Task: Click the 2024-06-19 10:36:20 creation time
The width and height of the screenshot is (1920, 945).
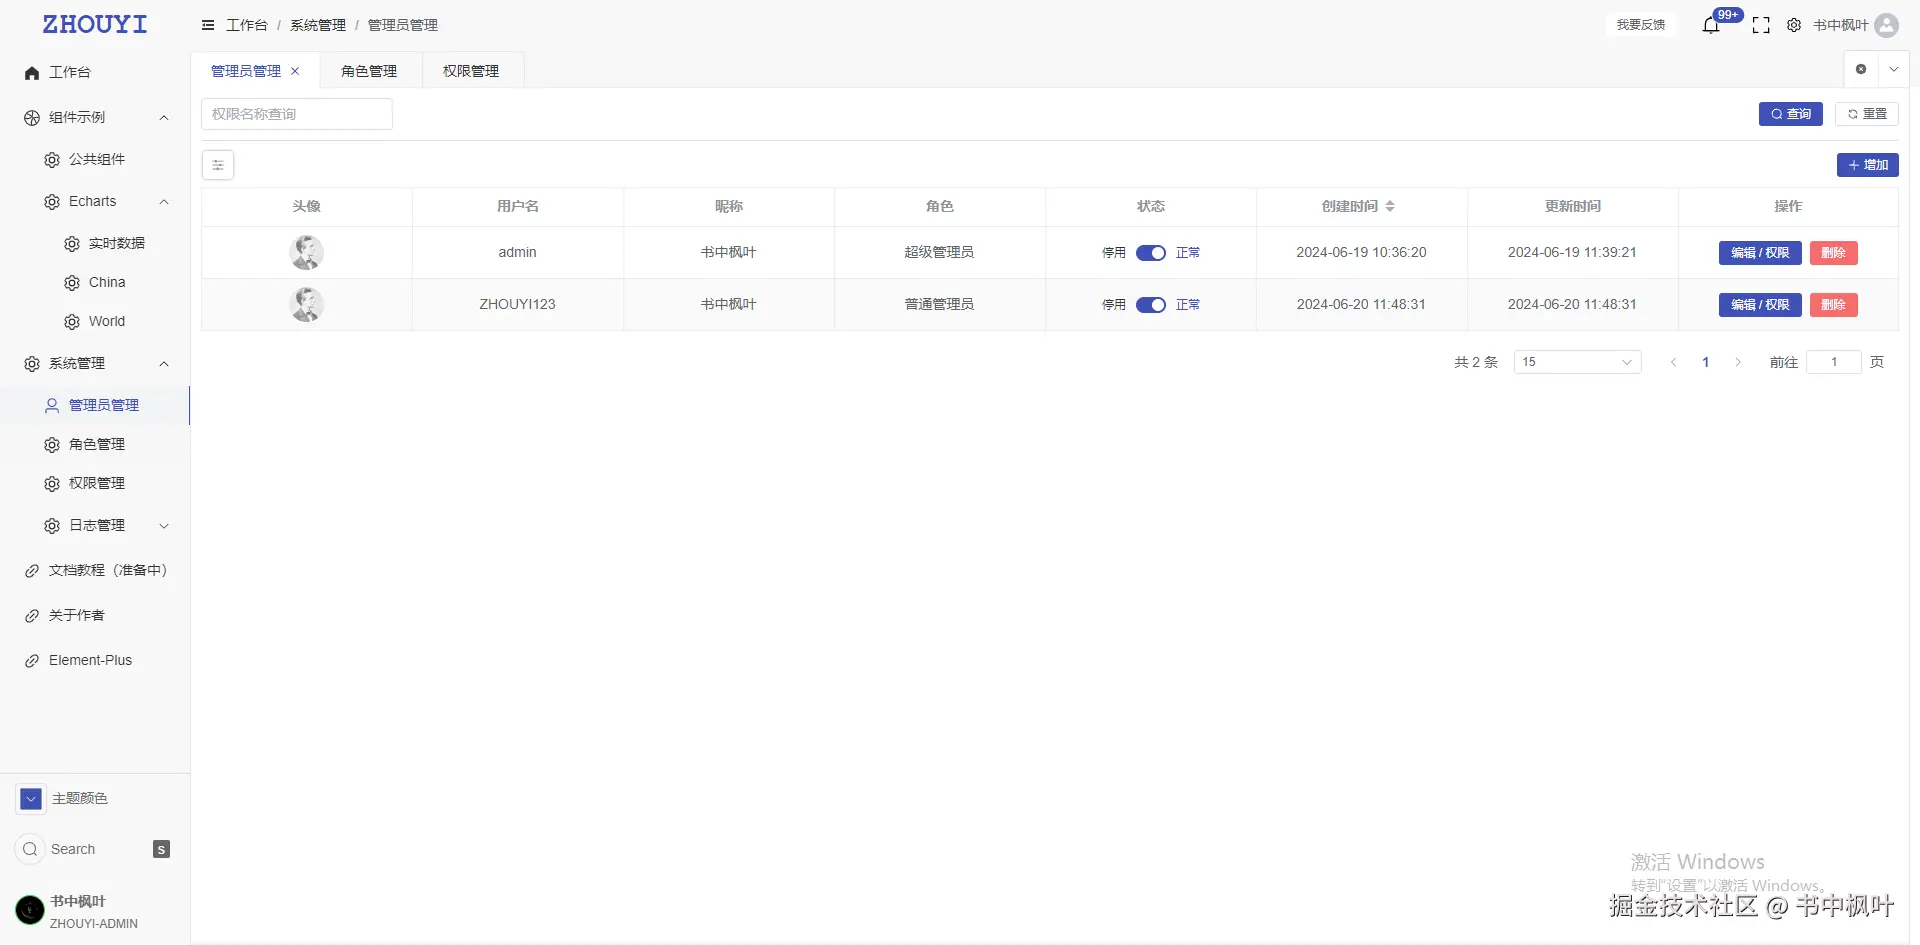Action: click(1361, 252)
